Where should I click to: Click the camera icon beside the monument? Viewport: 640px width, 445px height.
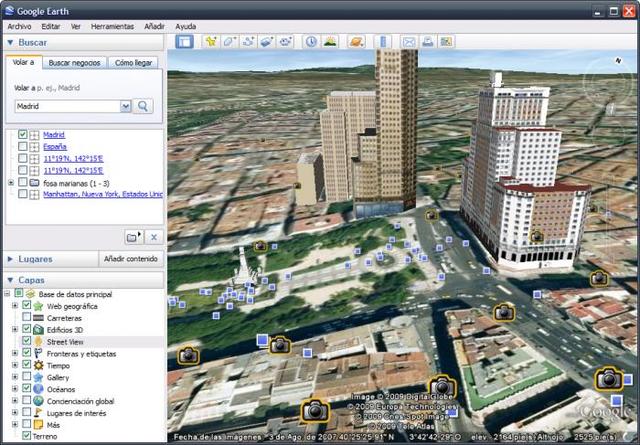click(x=260, y=246)
